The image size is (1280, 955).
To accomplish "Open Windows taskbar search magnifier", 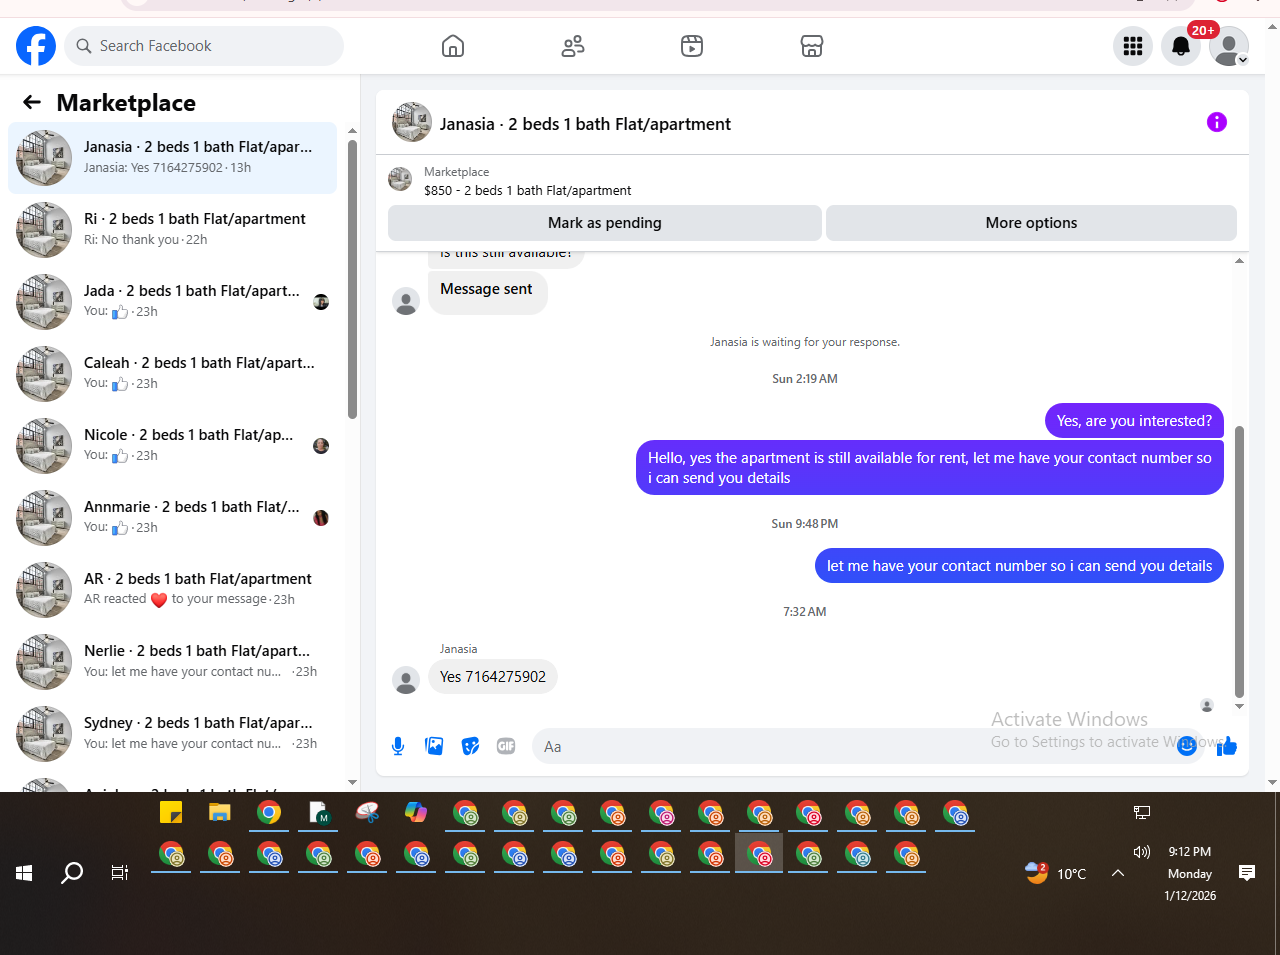I will (72, 873).
